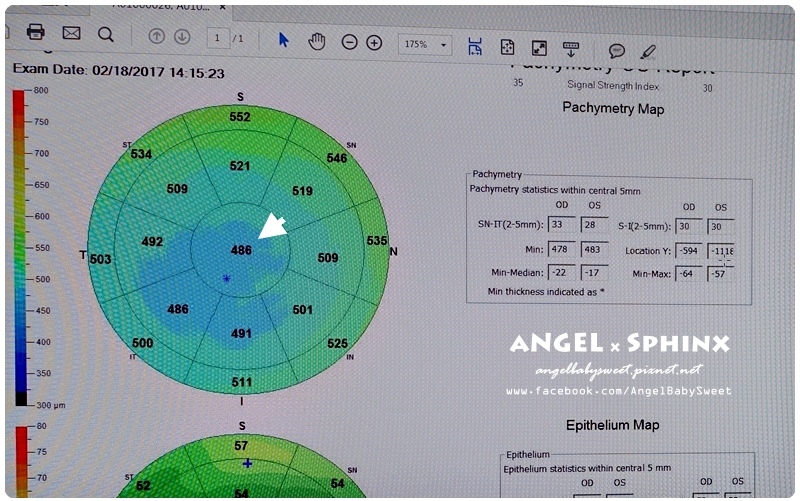Click the 57 value on the epithelium map
800x501 pixels.
(x=241, y=445)
